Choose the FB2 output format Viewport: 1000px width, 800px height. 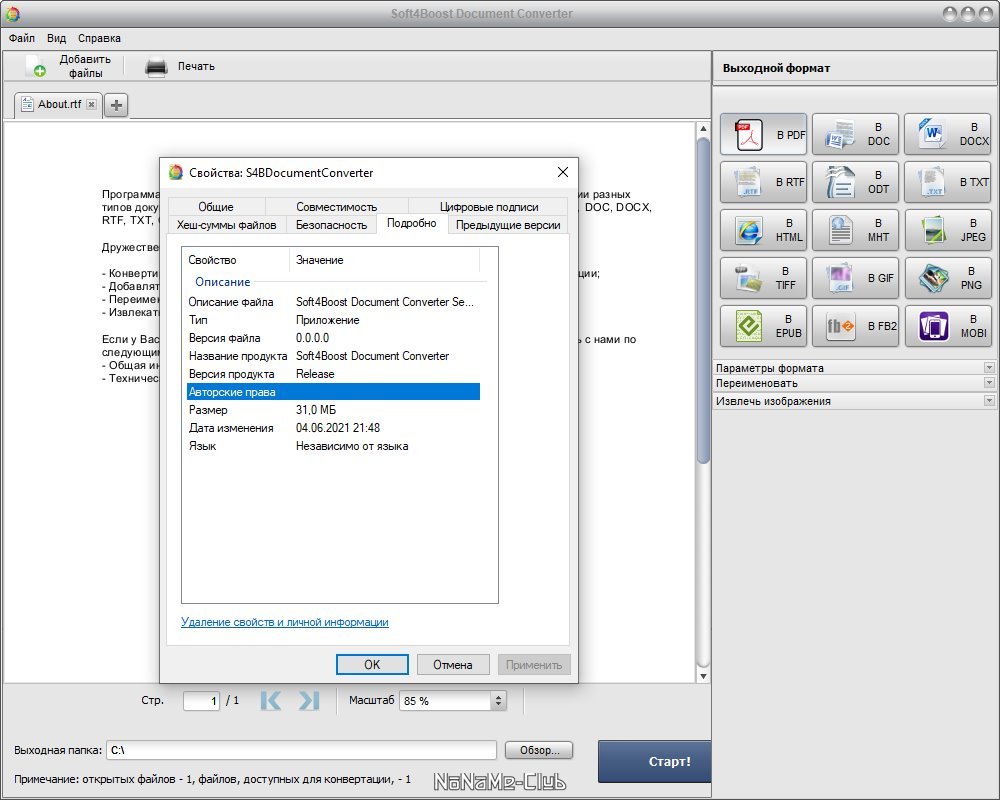[855, 326]
